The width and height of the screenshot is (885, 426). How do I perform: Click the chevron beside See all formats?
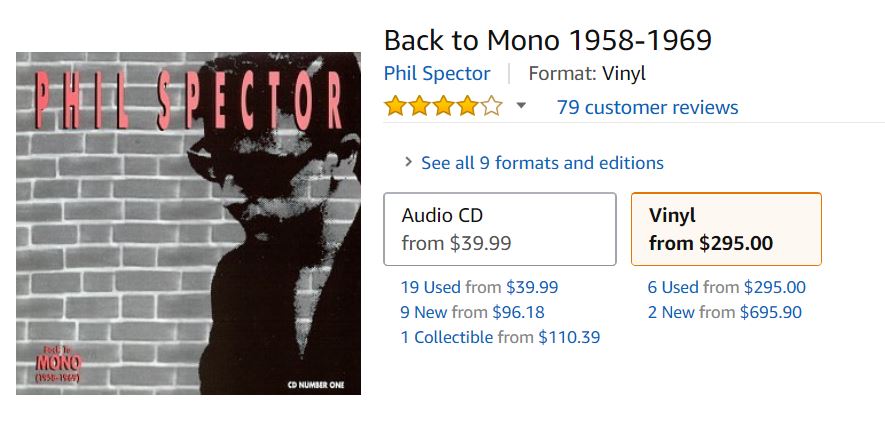pyautogui.click(x=408, y=162)
